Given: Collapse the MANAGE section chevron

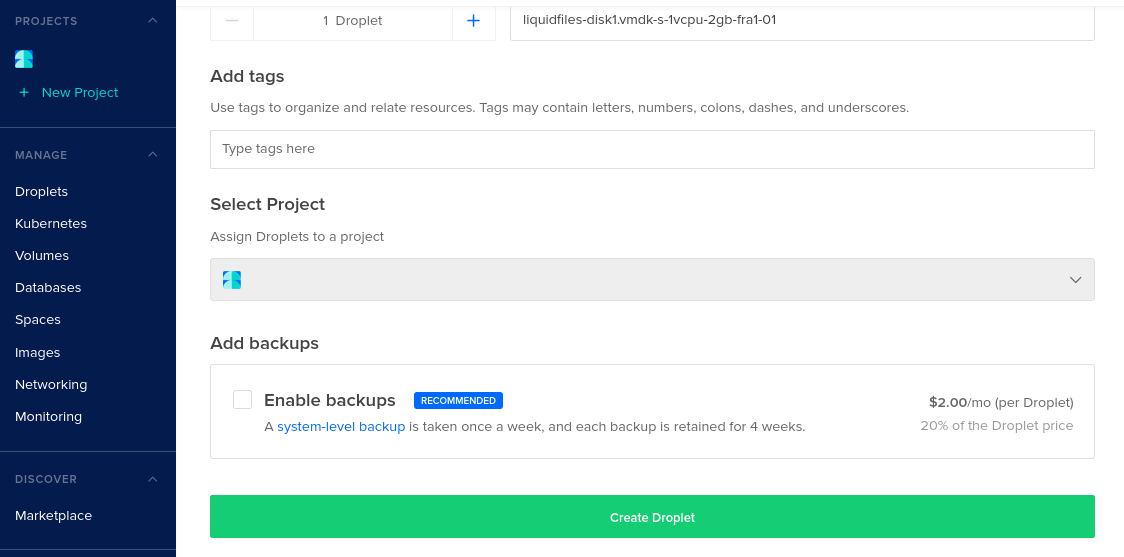Looking at the screenshot, I should pos(153,155).
